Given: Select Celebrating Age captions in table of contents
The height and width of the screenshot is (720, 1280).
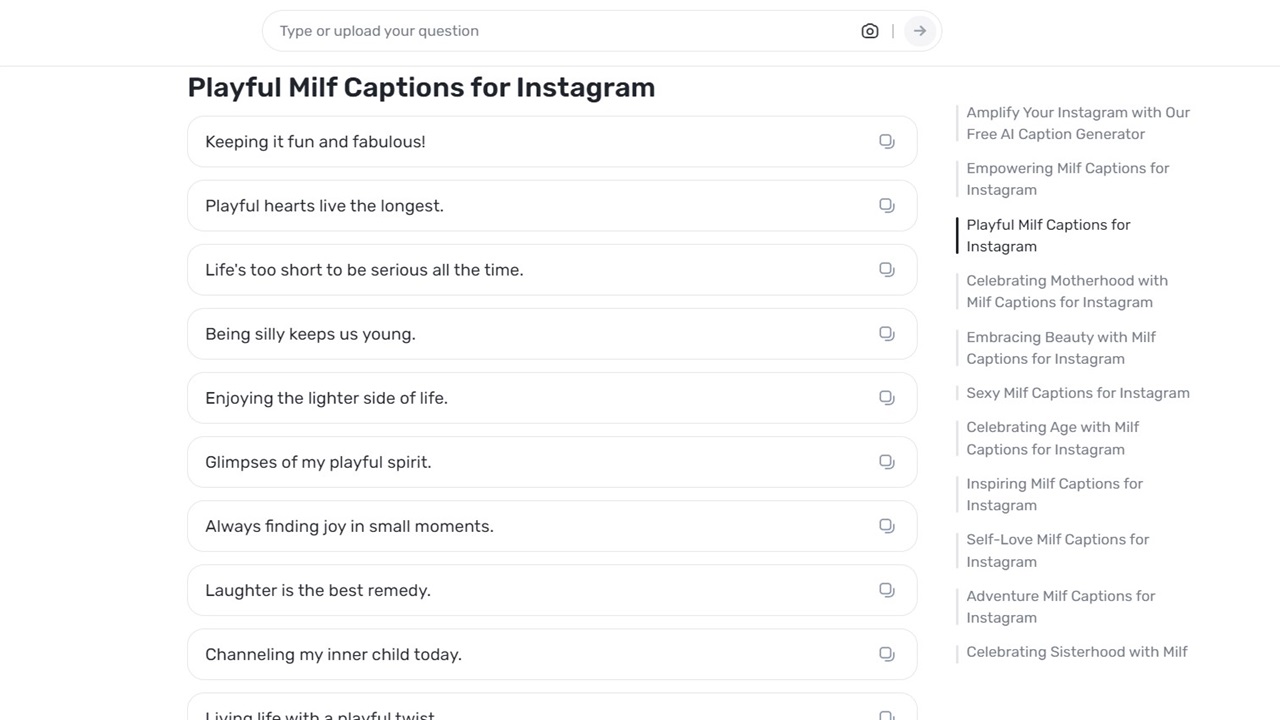Looking at the screenshot, I should point(1052,438).
